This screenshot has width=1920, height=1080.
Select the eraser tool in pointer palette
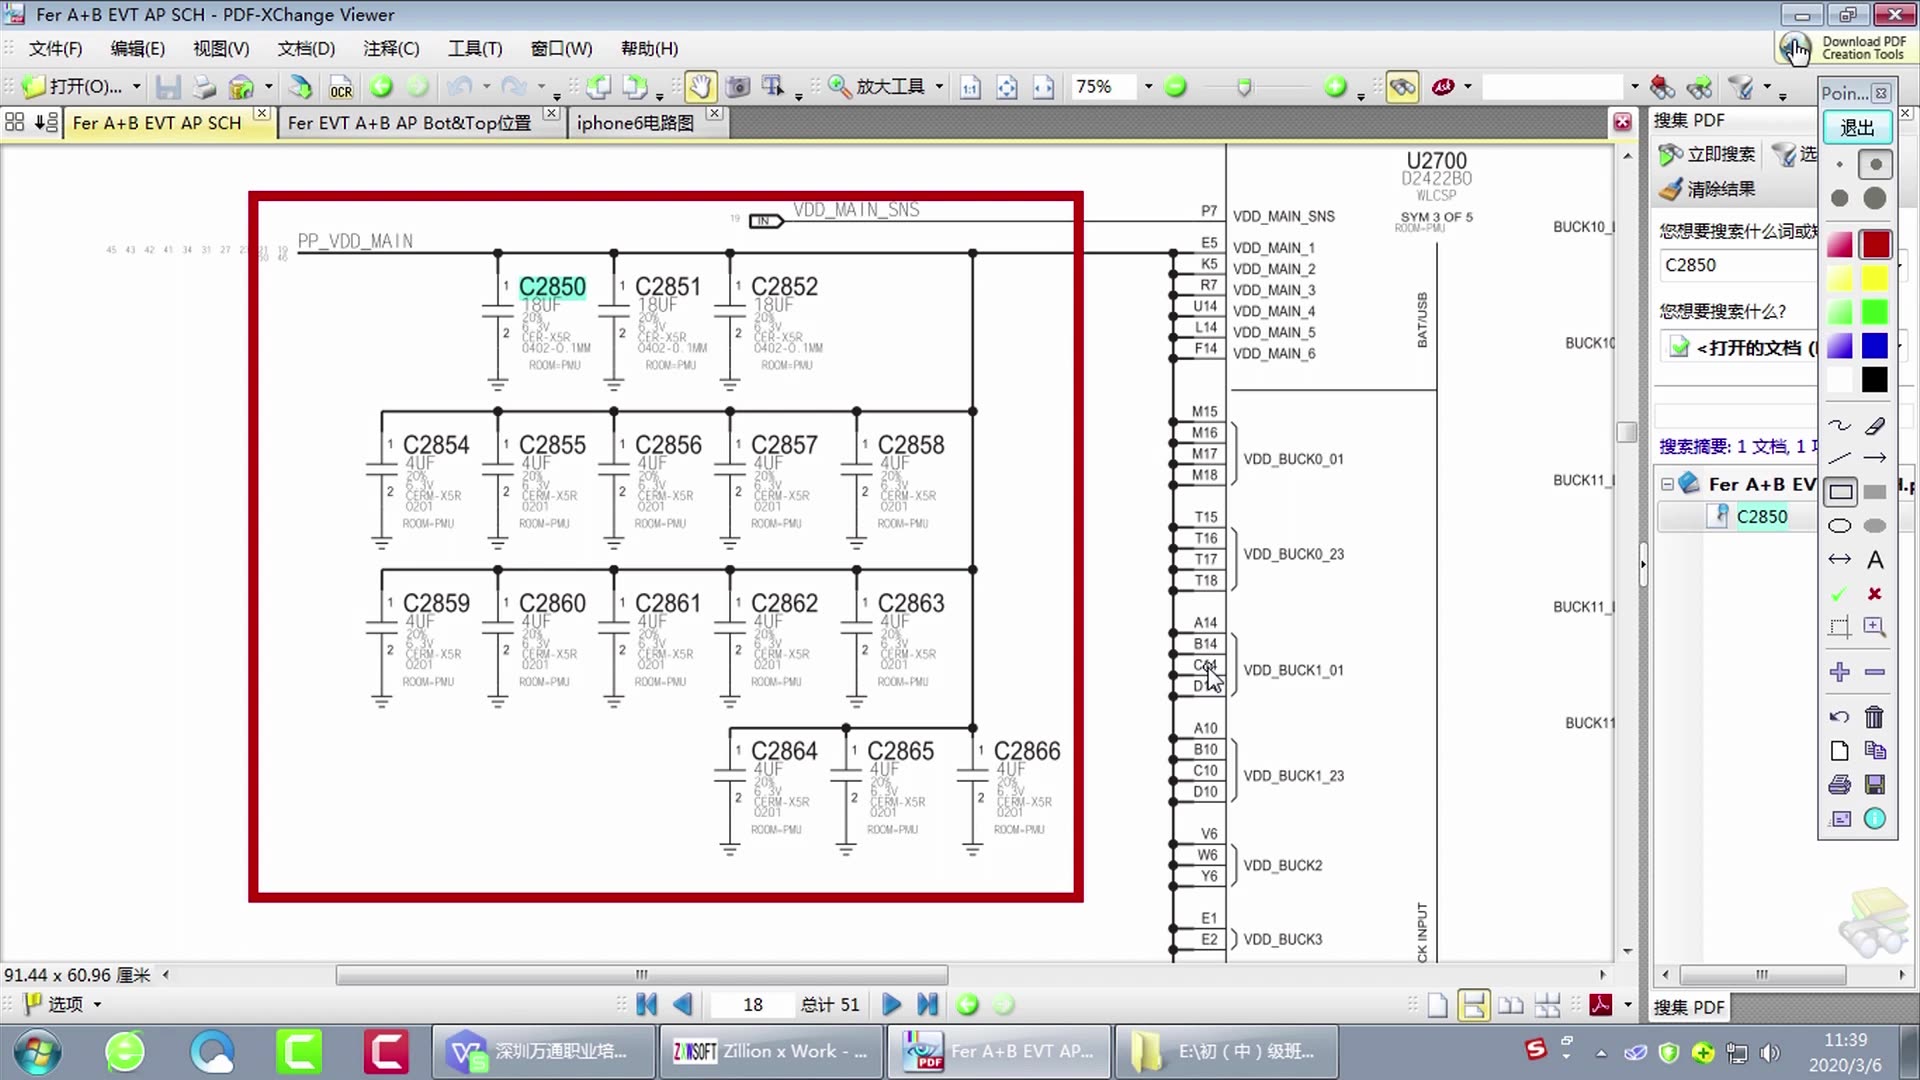pos(1875,426)
